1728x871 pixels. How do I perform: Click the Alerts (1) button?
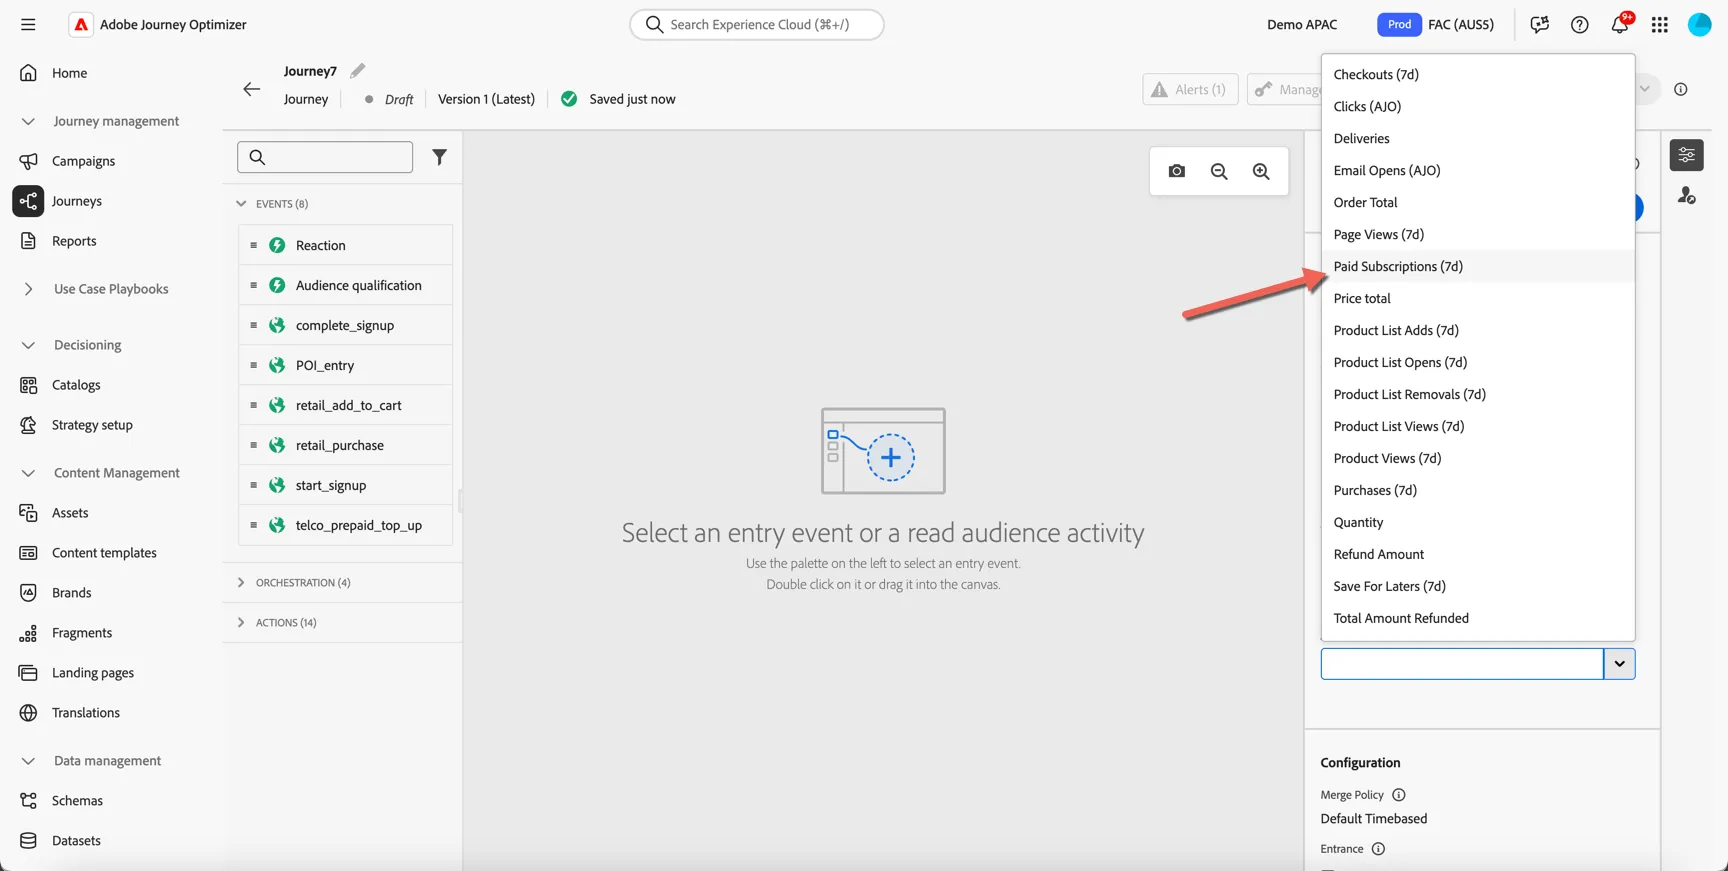(x=1190, y=89)
